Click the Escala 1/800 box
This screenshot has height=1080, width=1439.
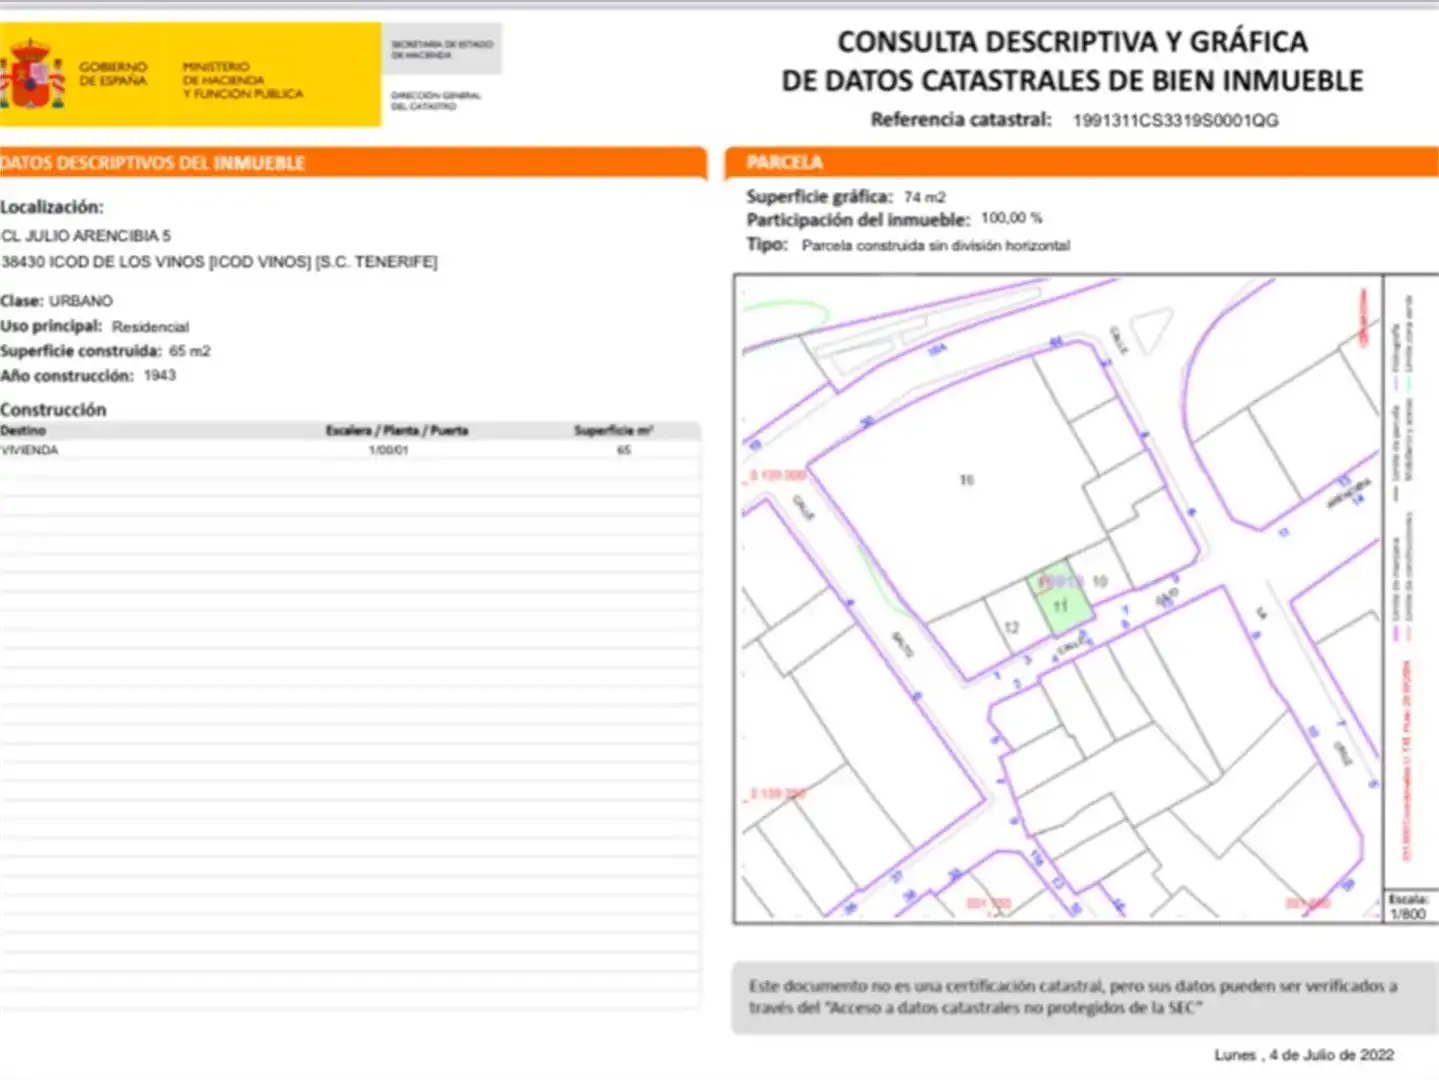[x=1408, y=907]
